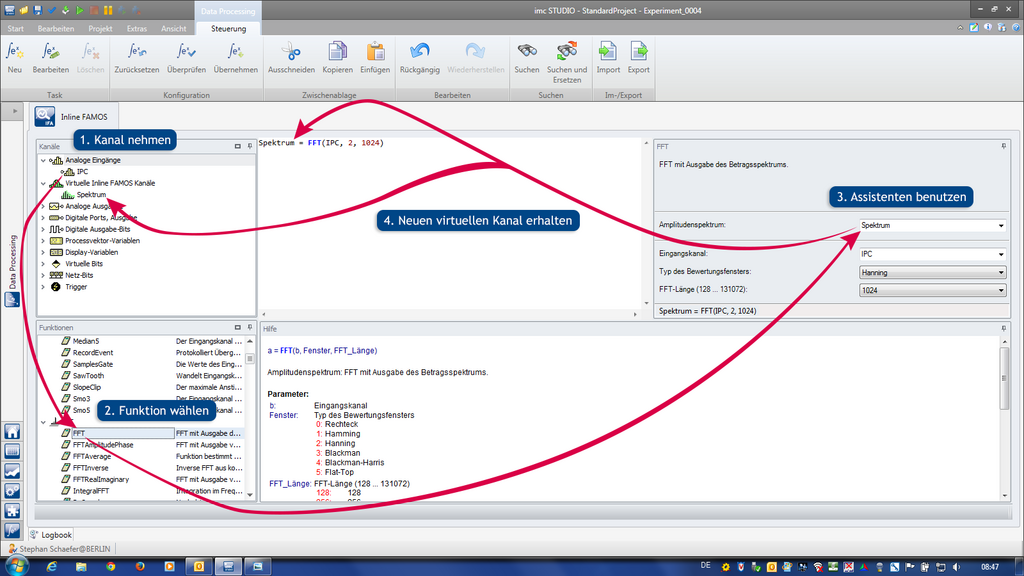Pin the Kanäle panel with pushpin
1024x576 pixels.
pyautogui.click(x=250, y=146)
